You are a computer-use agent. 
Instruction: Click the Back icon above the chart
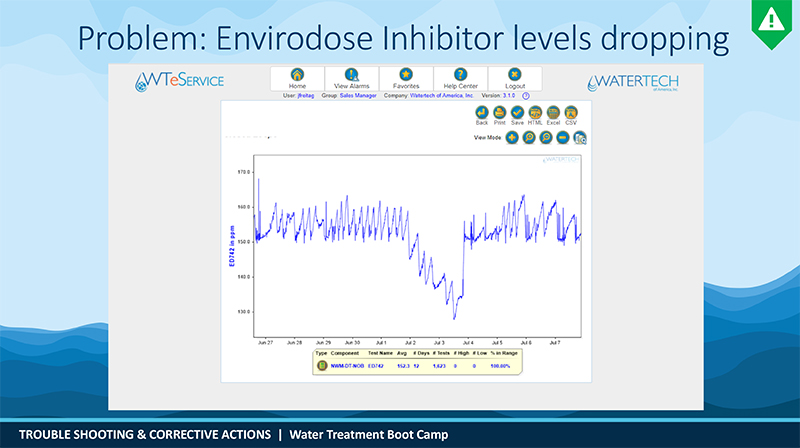(x=482, y=115)
